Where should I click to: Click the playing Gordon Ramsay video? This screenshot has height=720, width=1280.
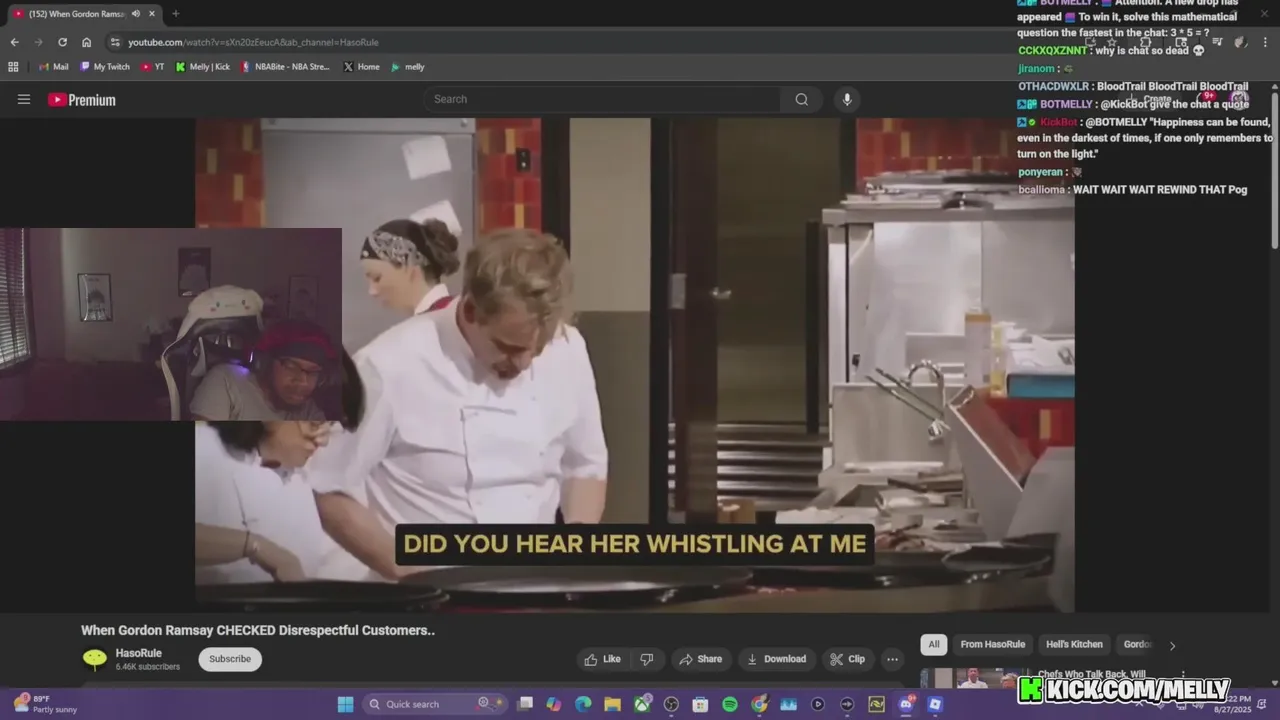(635, 365)
